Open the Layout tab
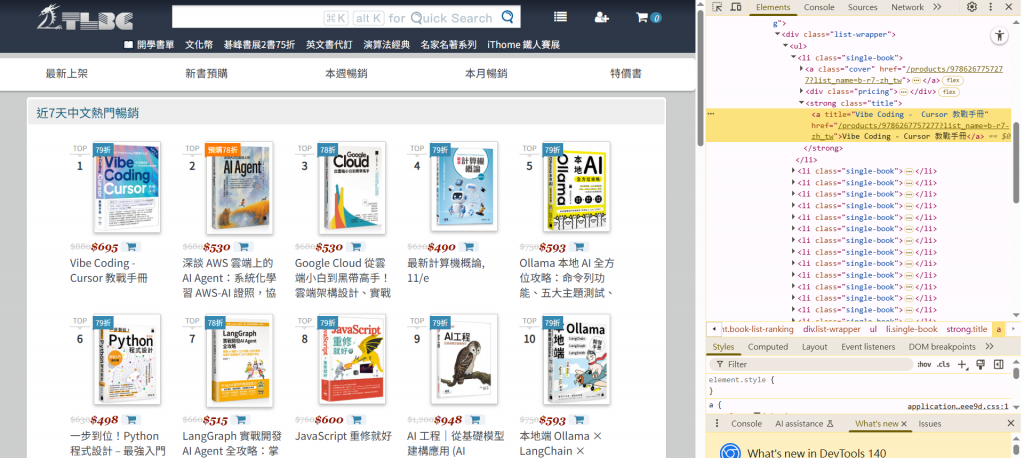This screenshot has width=1024, height=458. click(x=814, y=347)
